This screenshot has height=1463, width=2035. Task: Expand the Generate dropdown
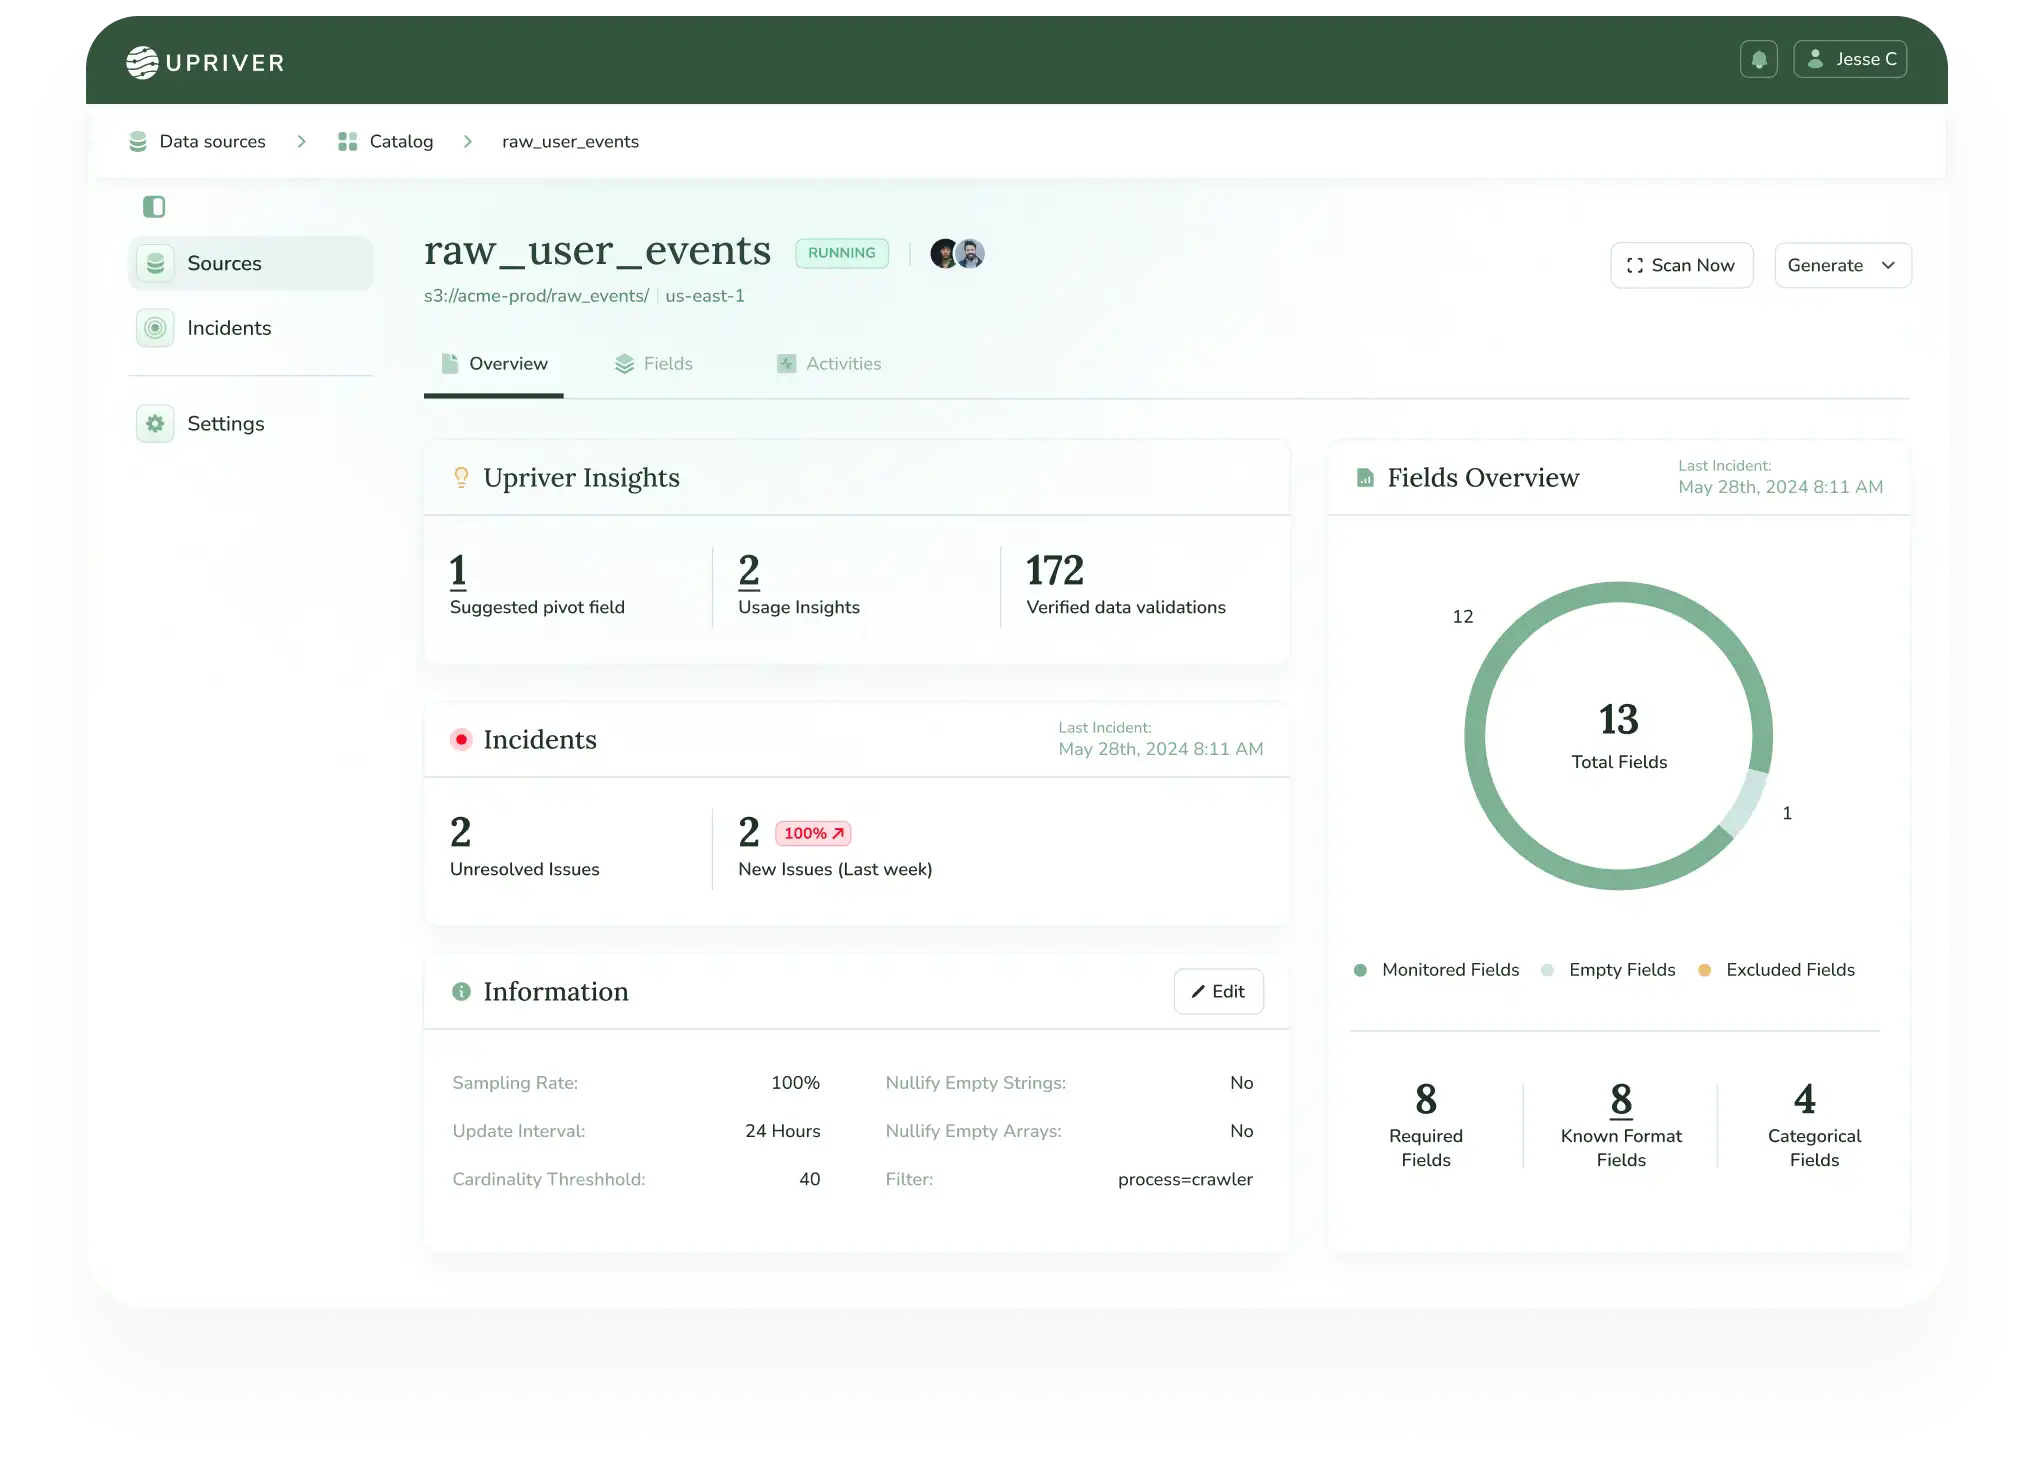[x=1841, y=266]
